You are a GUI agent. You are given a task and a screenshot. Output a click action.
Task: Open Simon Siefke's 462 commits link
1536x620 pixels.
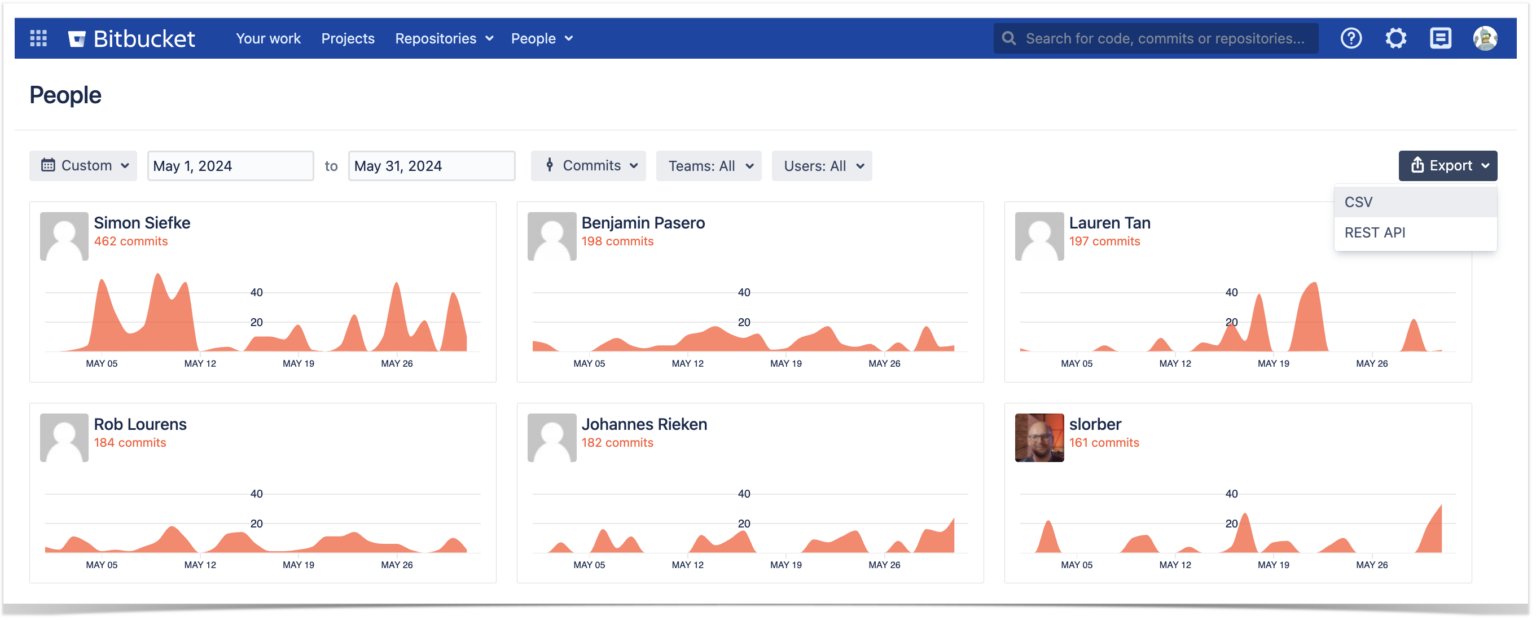click(130, 241)
